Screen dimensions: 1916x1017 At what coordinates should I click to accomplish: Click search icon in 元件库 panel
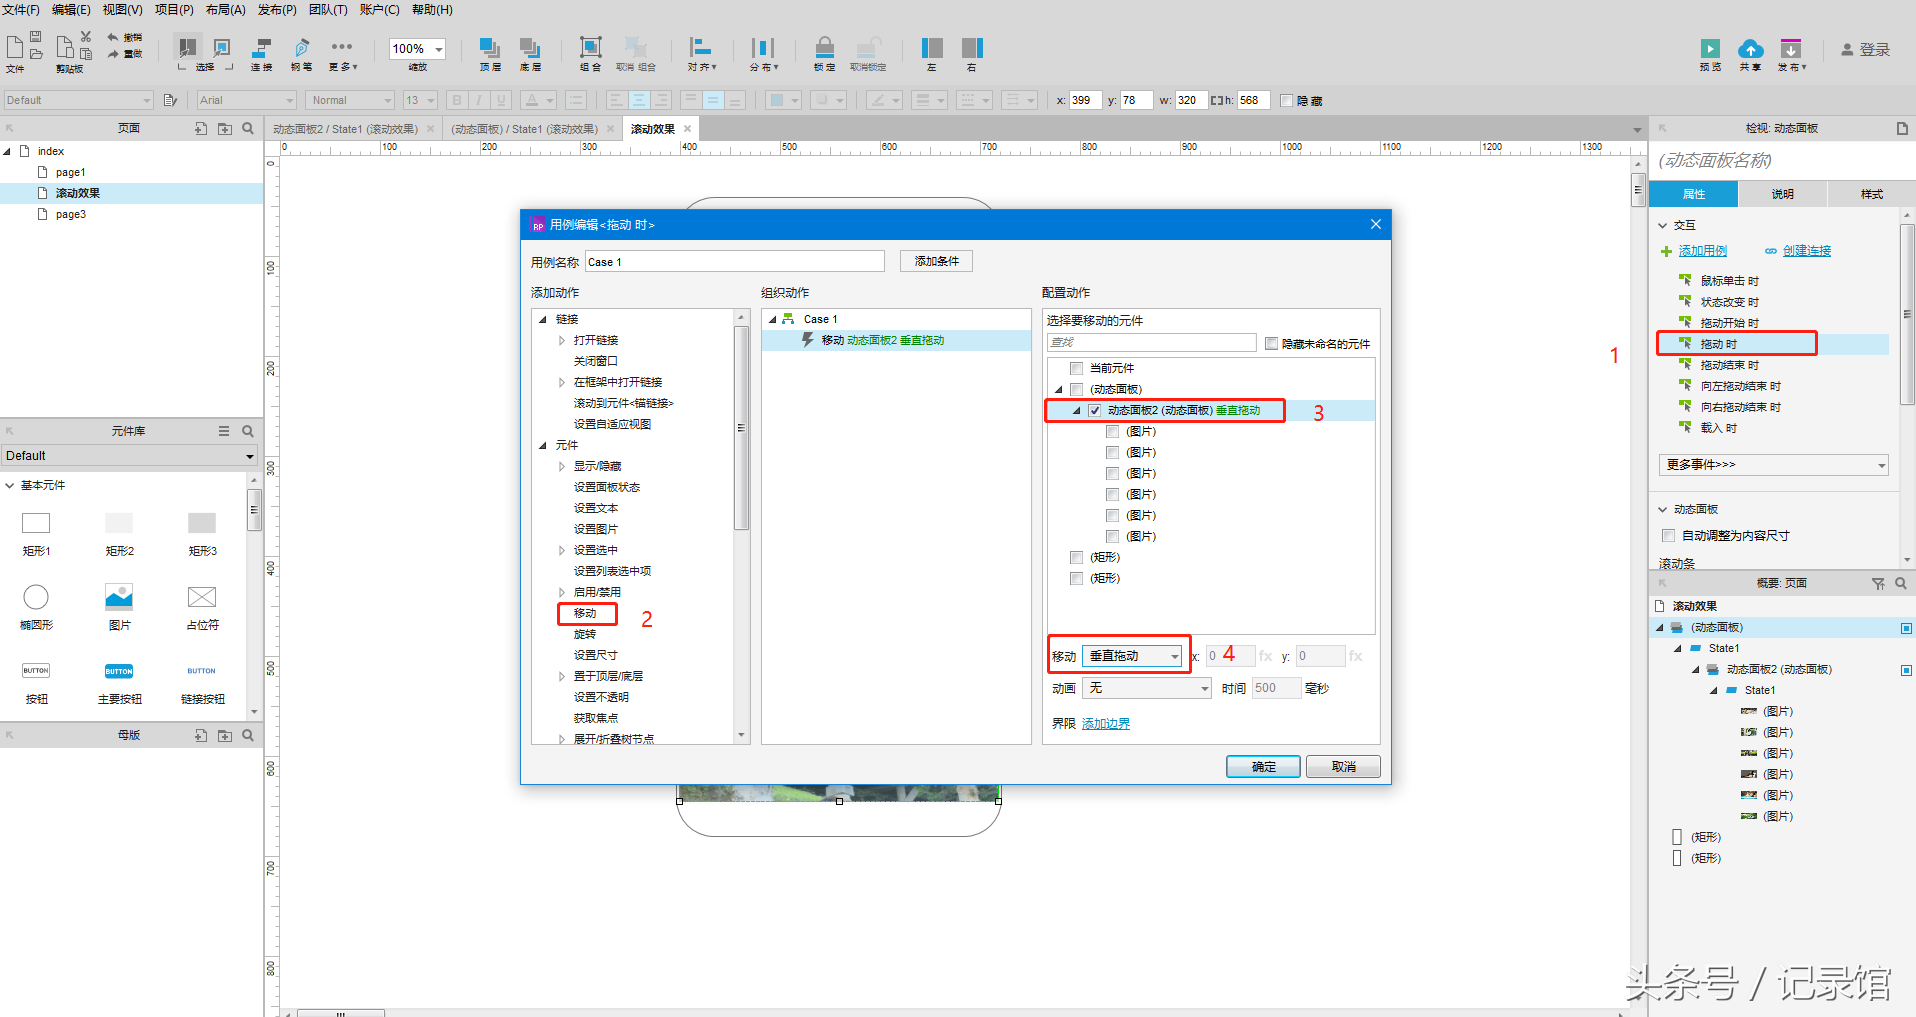(x=248, y=431)
